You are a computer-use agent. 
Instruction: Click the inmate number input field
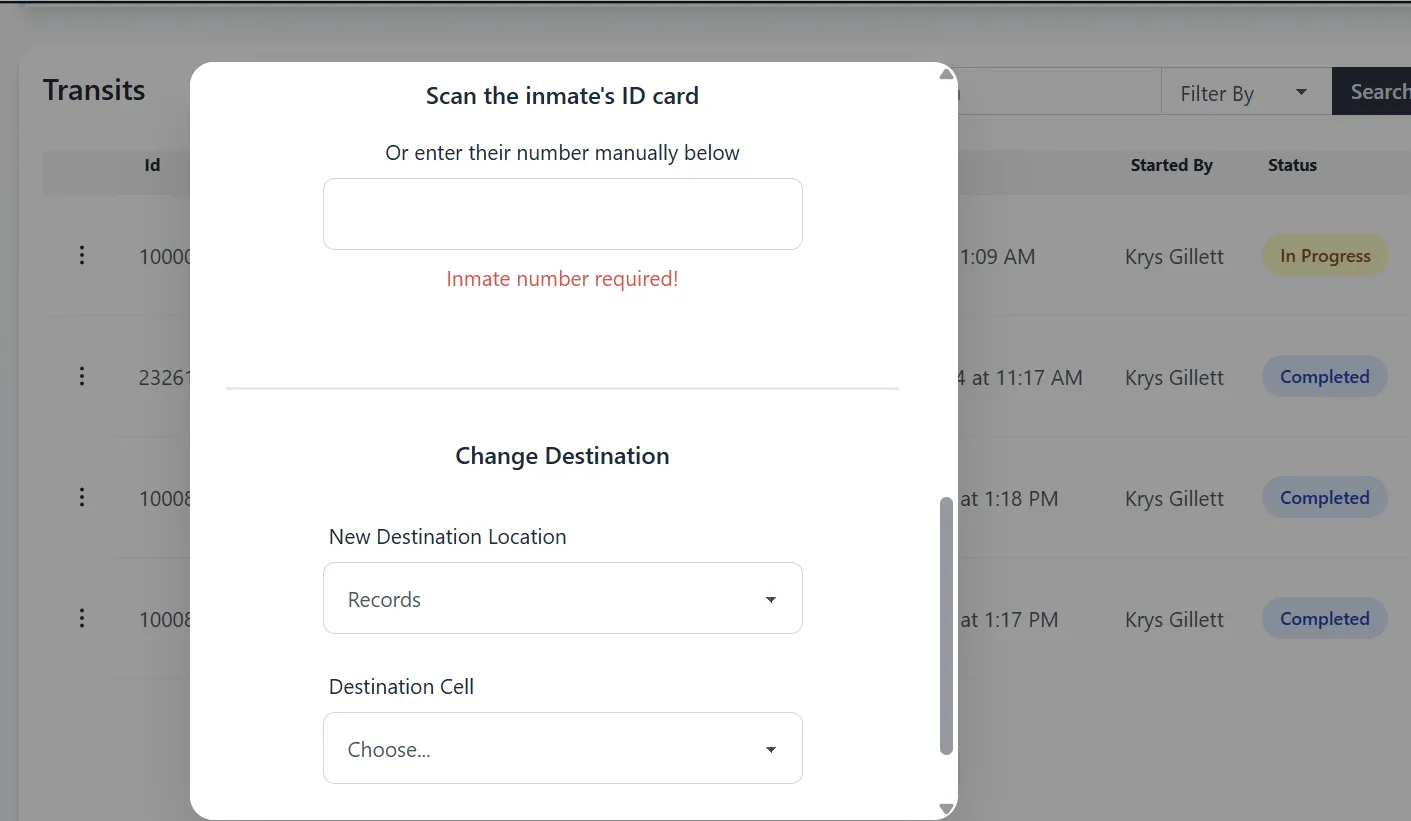click(563, 213)
